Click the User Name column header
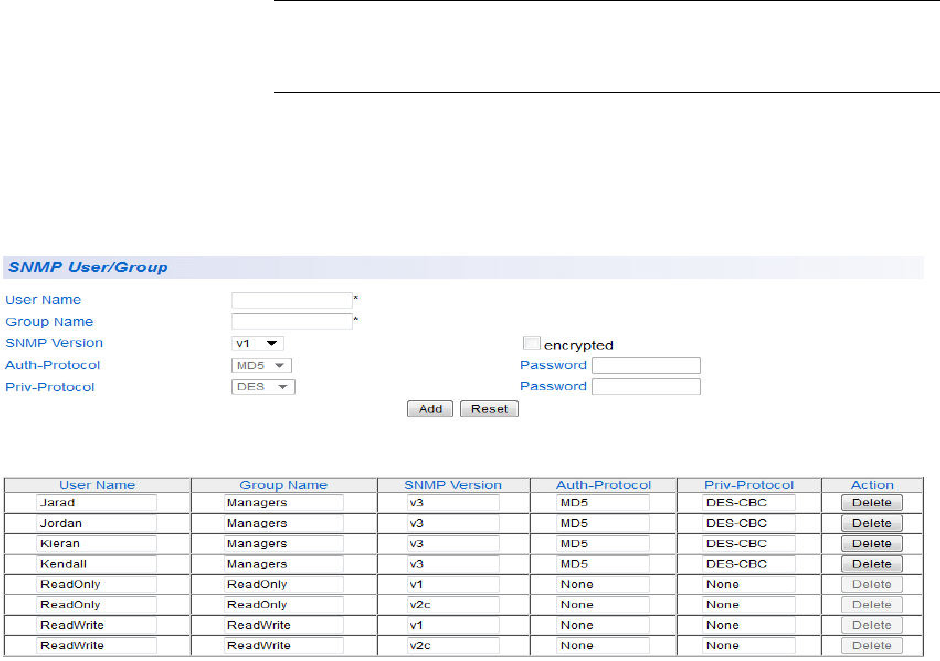 (97, 485)
